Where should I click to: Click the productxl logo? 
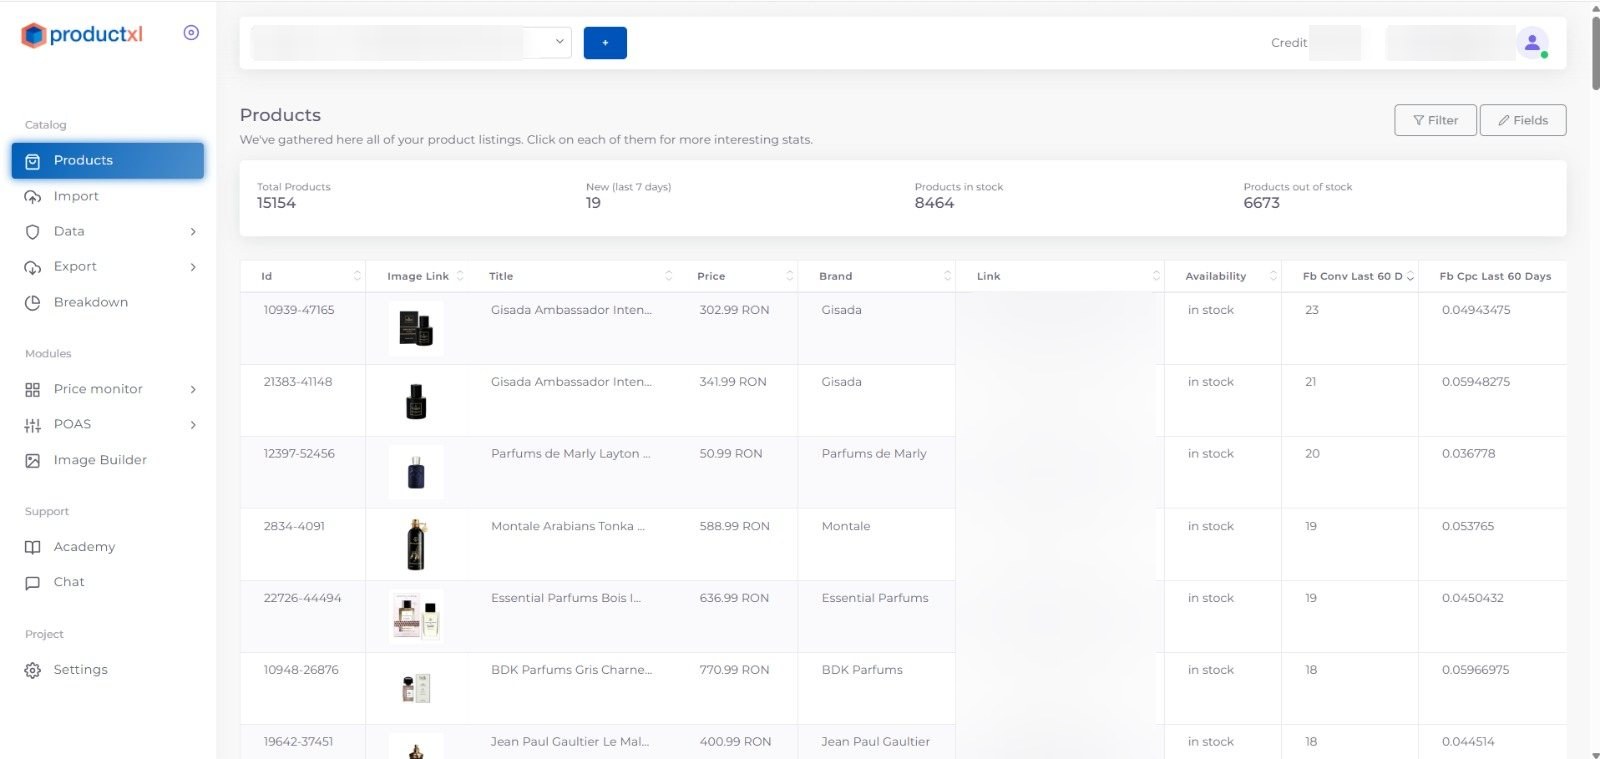[x=82, y=35]
